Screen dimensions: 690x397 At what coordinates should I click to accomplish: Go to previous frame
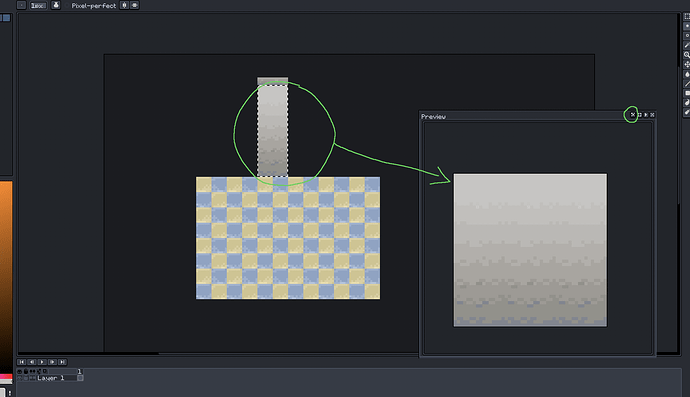click(32, 362)
